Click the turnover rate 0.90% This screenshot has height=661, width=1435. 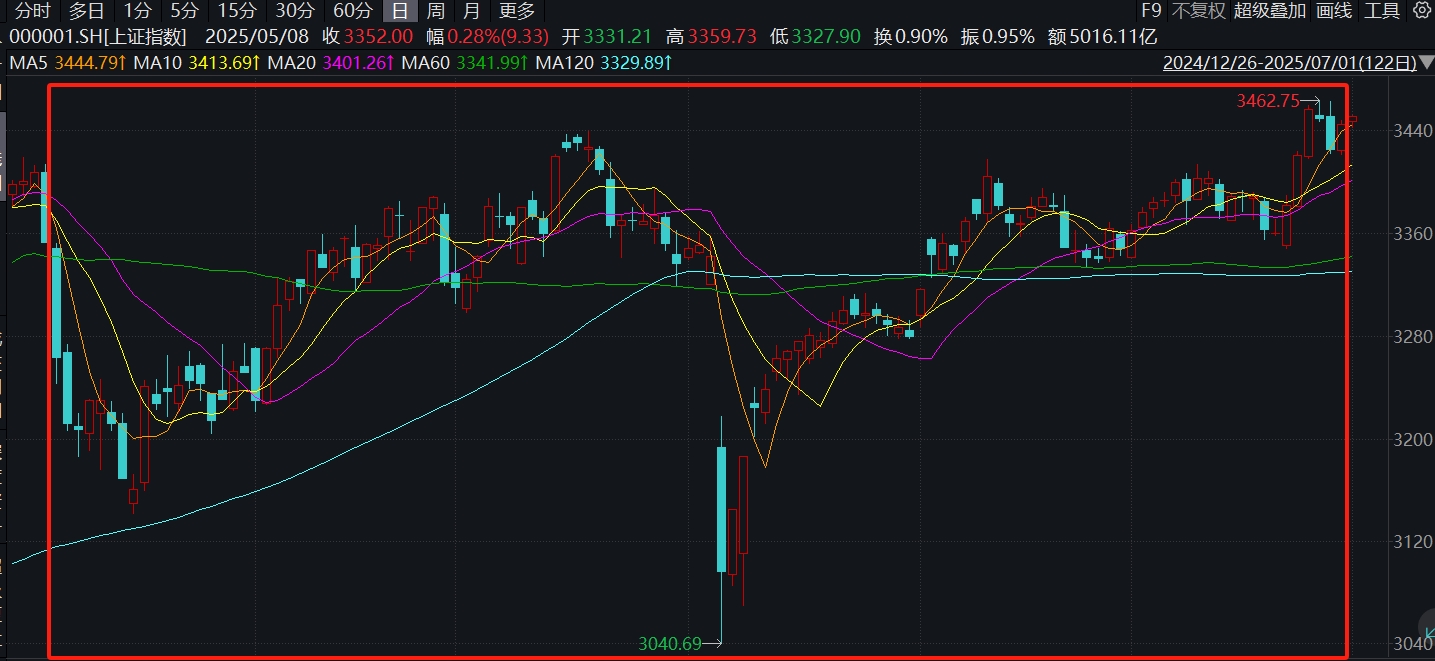pos(921,37)
